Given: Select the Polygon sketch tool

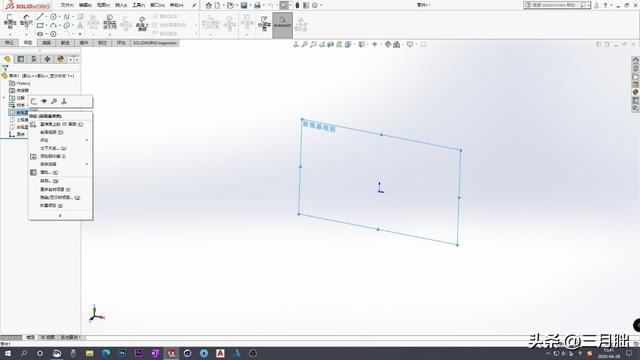Looking at the screenshot, I should tap(53, 34).
